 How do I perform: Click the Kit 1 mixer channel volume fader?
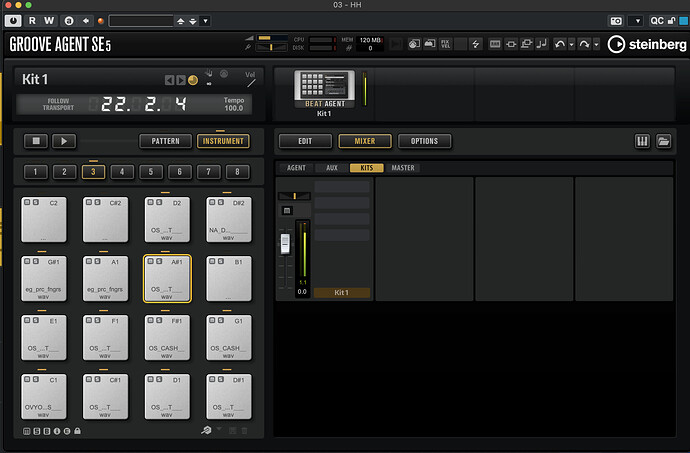coord(285,243)
